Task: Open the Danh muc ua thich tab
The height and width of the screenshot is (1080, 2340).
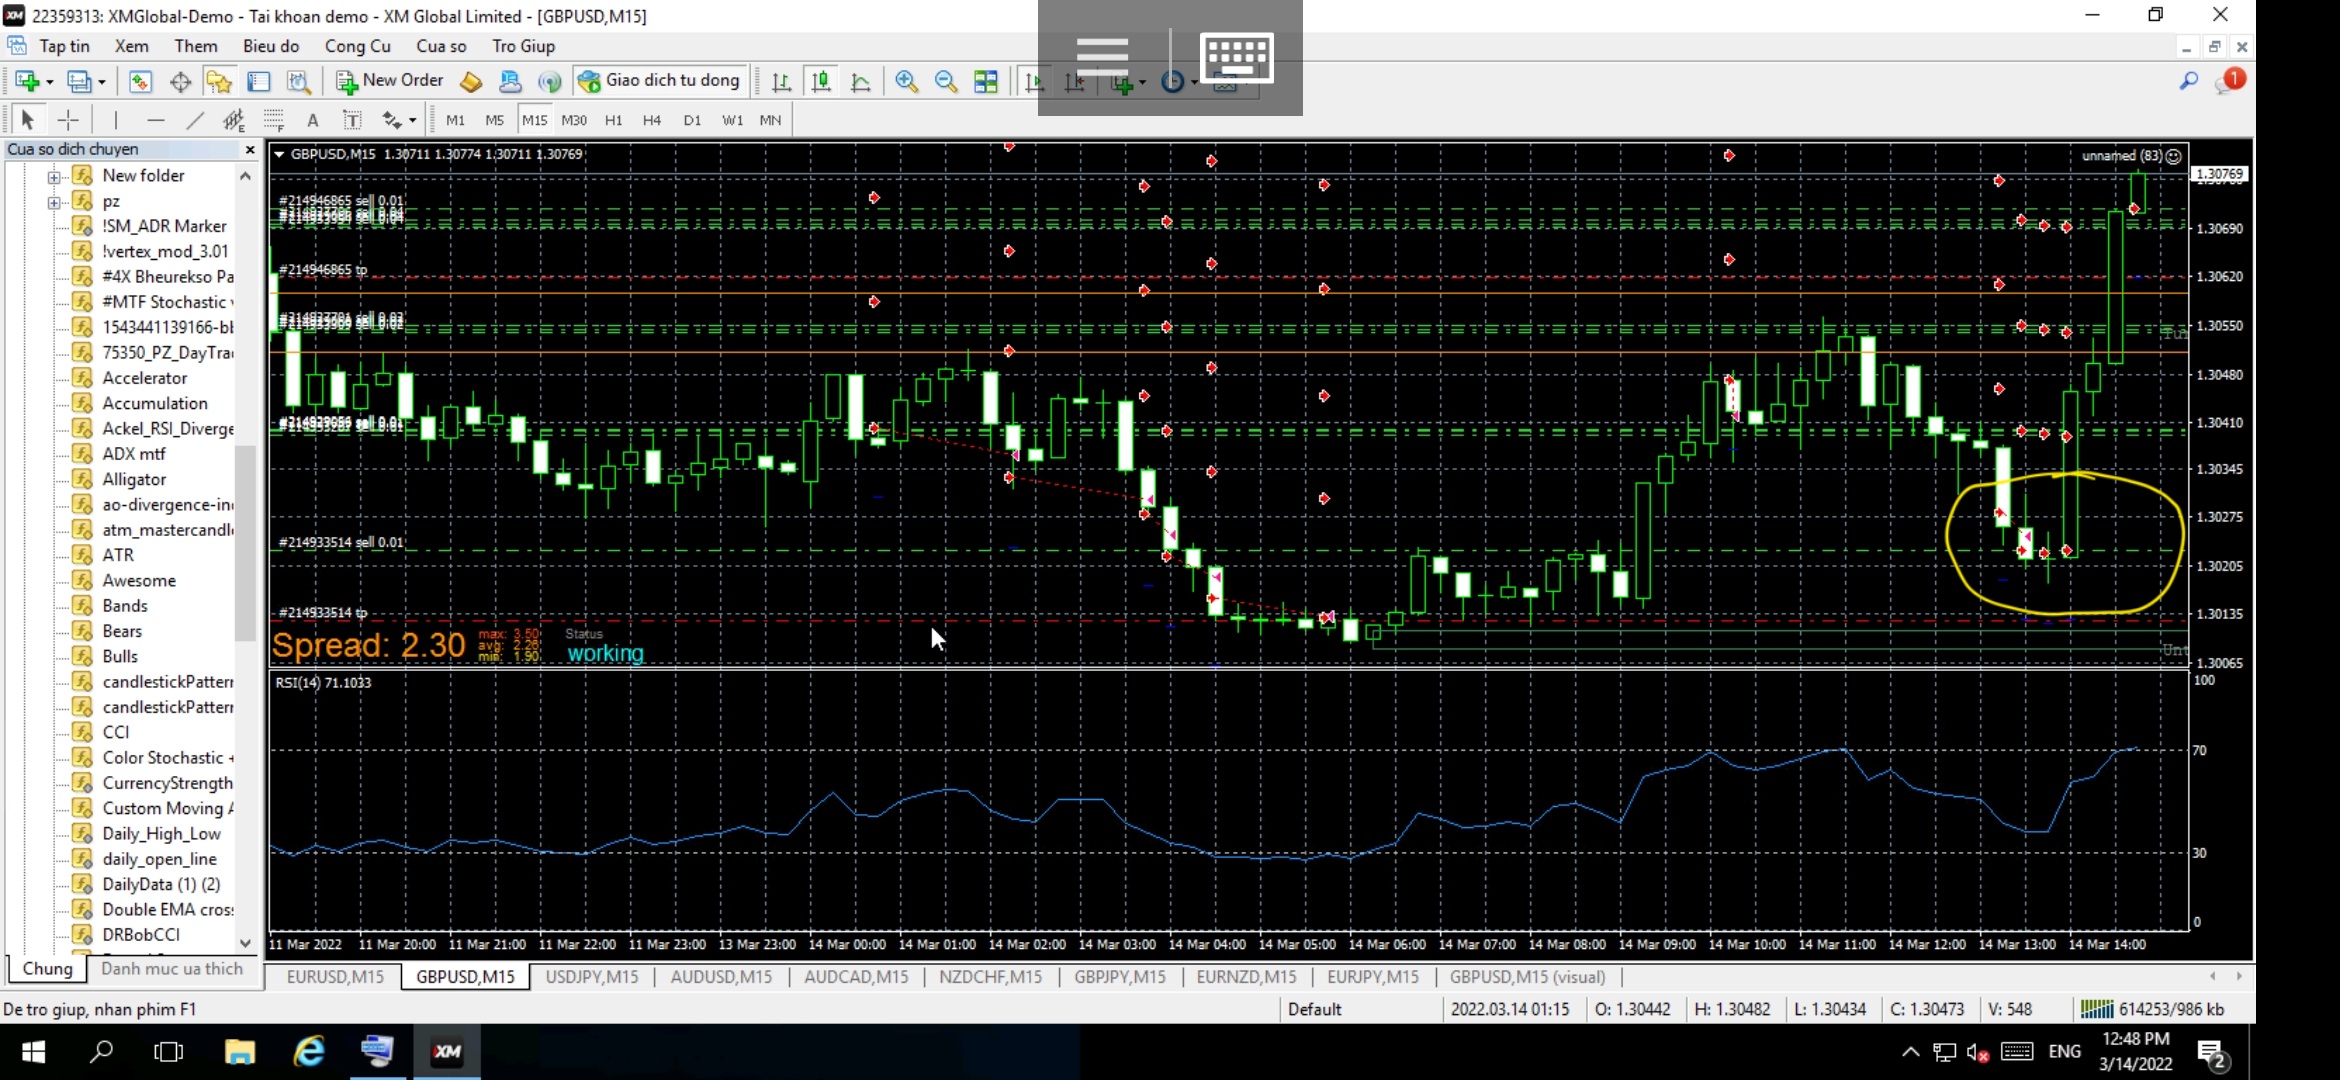Action: click(172, 969)
